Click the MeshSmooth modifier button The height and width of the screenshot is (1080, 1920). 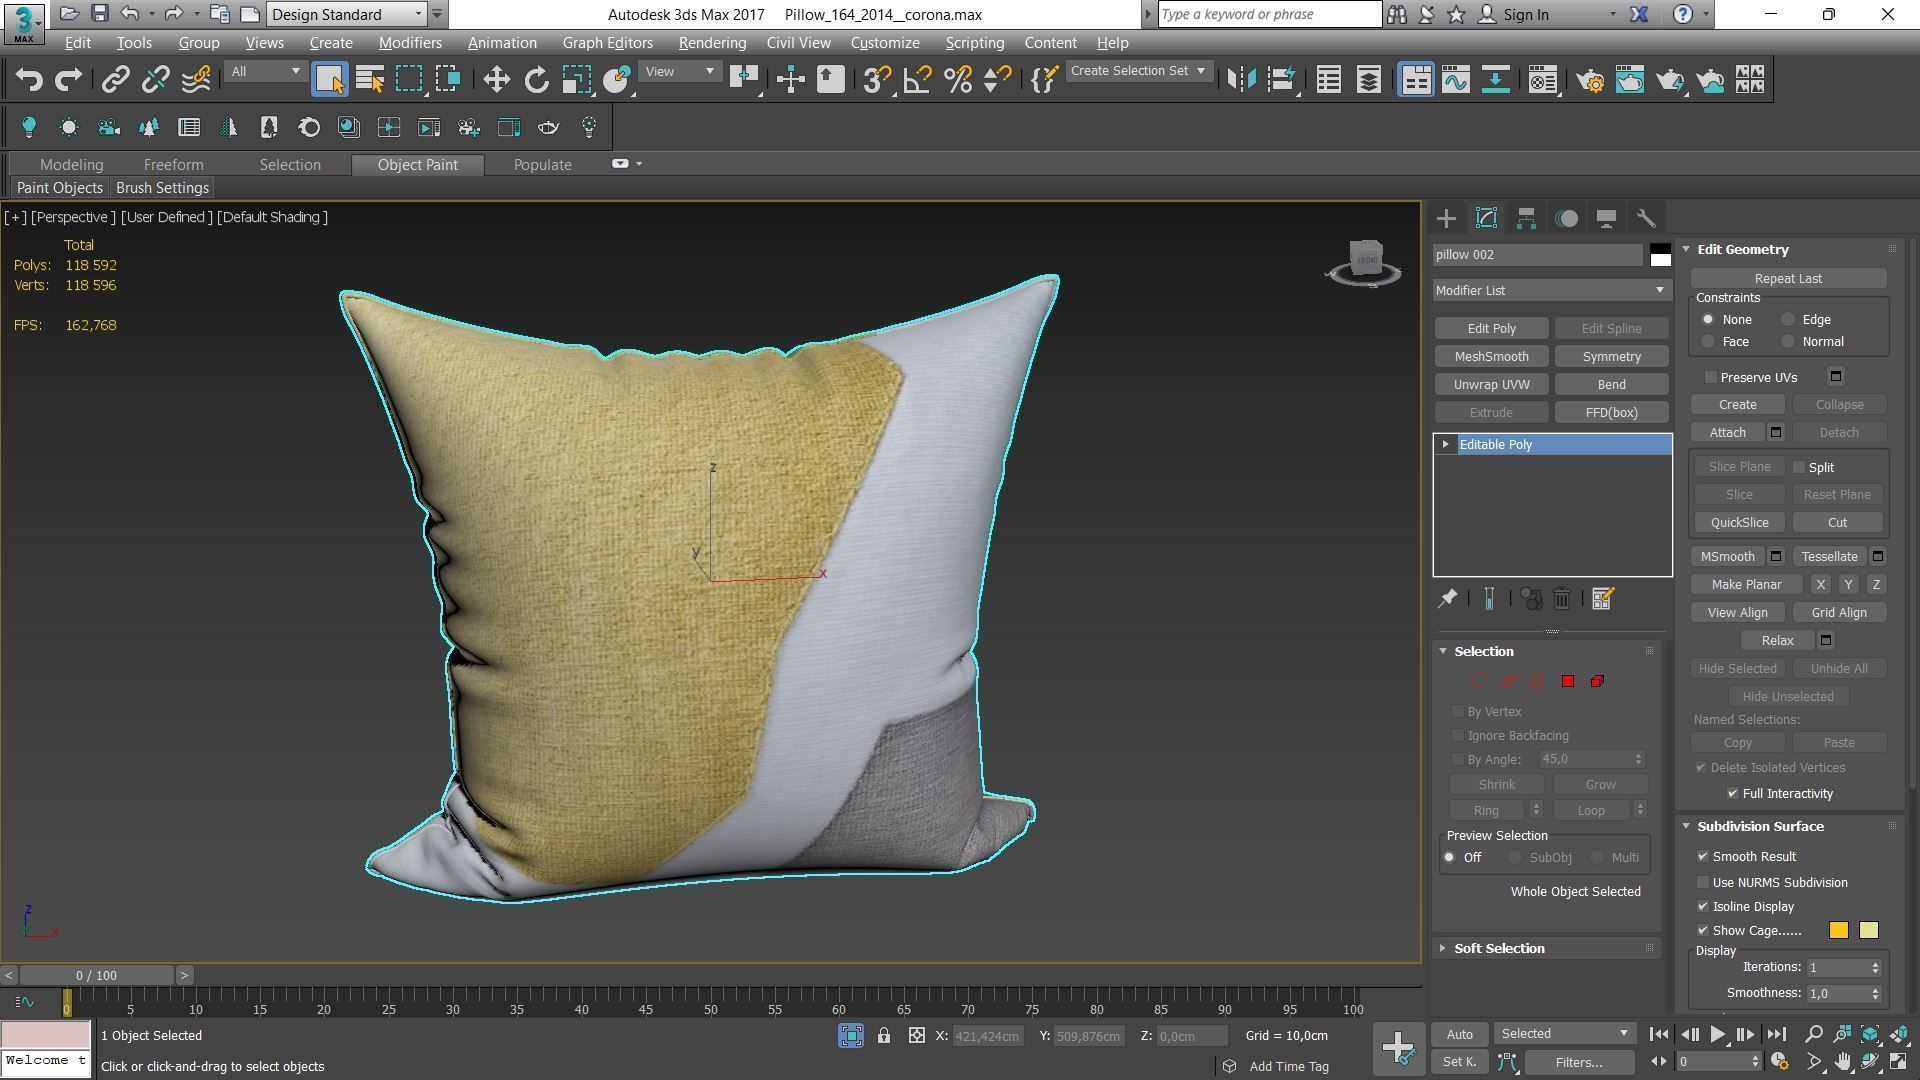coord(1491,357)
